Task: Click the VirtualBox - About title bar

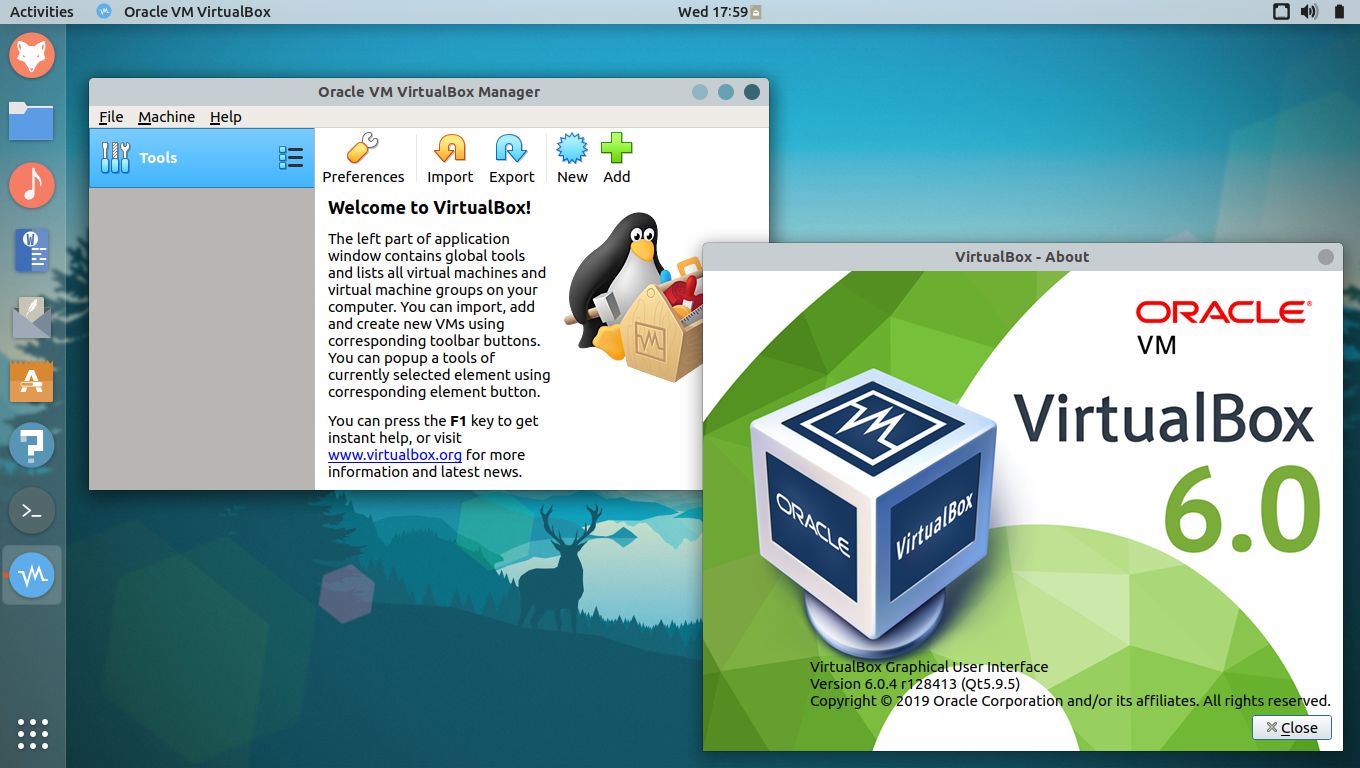Action: (1022, 257)
